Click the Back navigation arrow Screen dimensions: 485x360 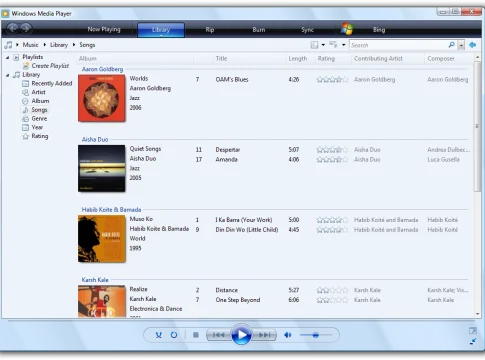tap(13, 29)
